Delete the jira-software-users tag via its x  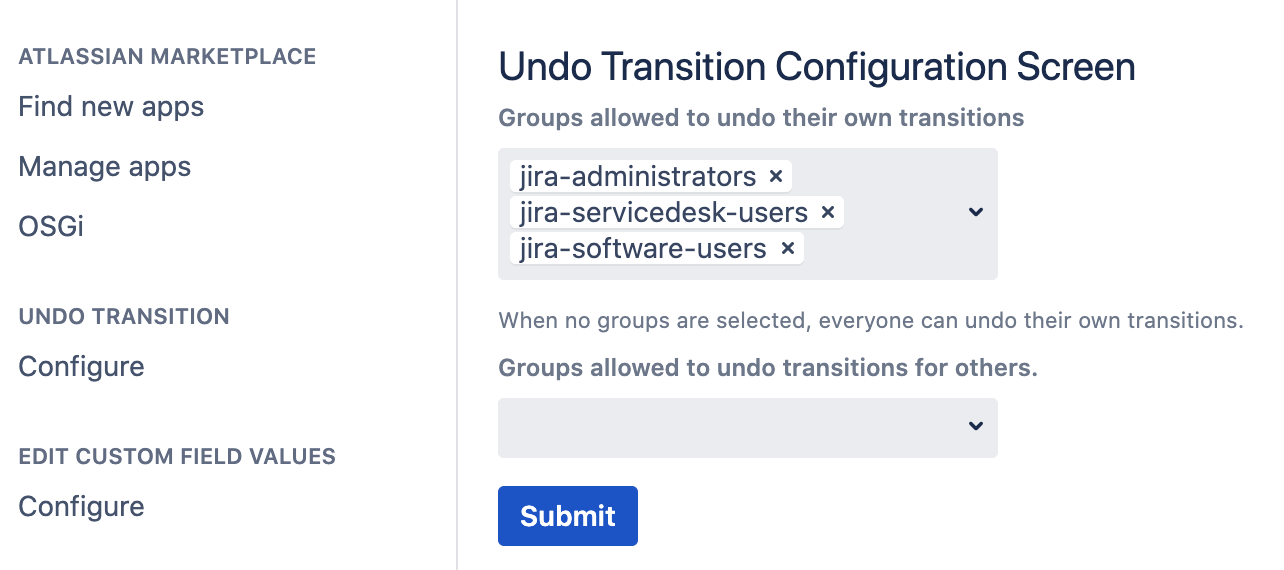pyautogui.click(x=787, y=249)
